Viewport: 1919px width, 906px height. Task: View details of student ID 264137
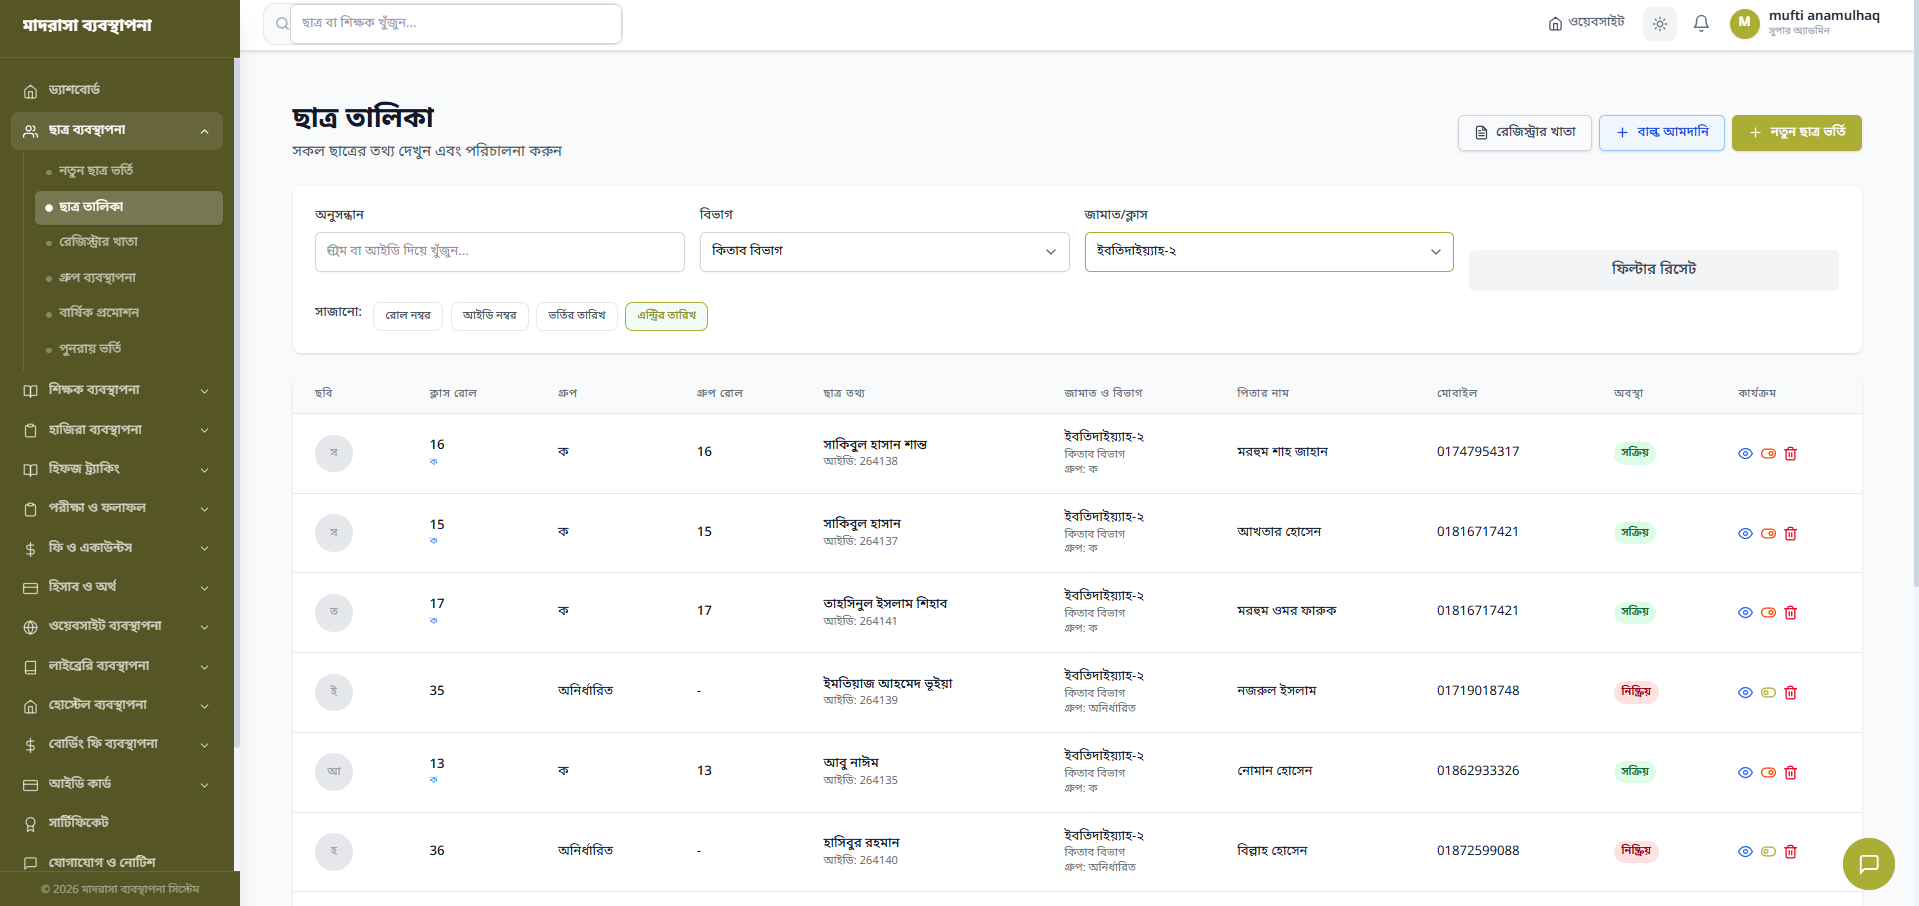point(1745,534)
